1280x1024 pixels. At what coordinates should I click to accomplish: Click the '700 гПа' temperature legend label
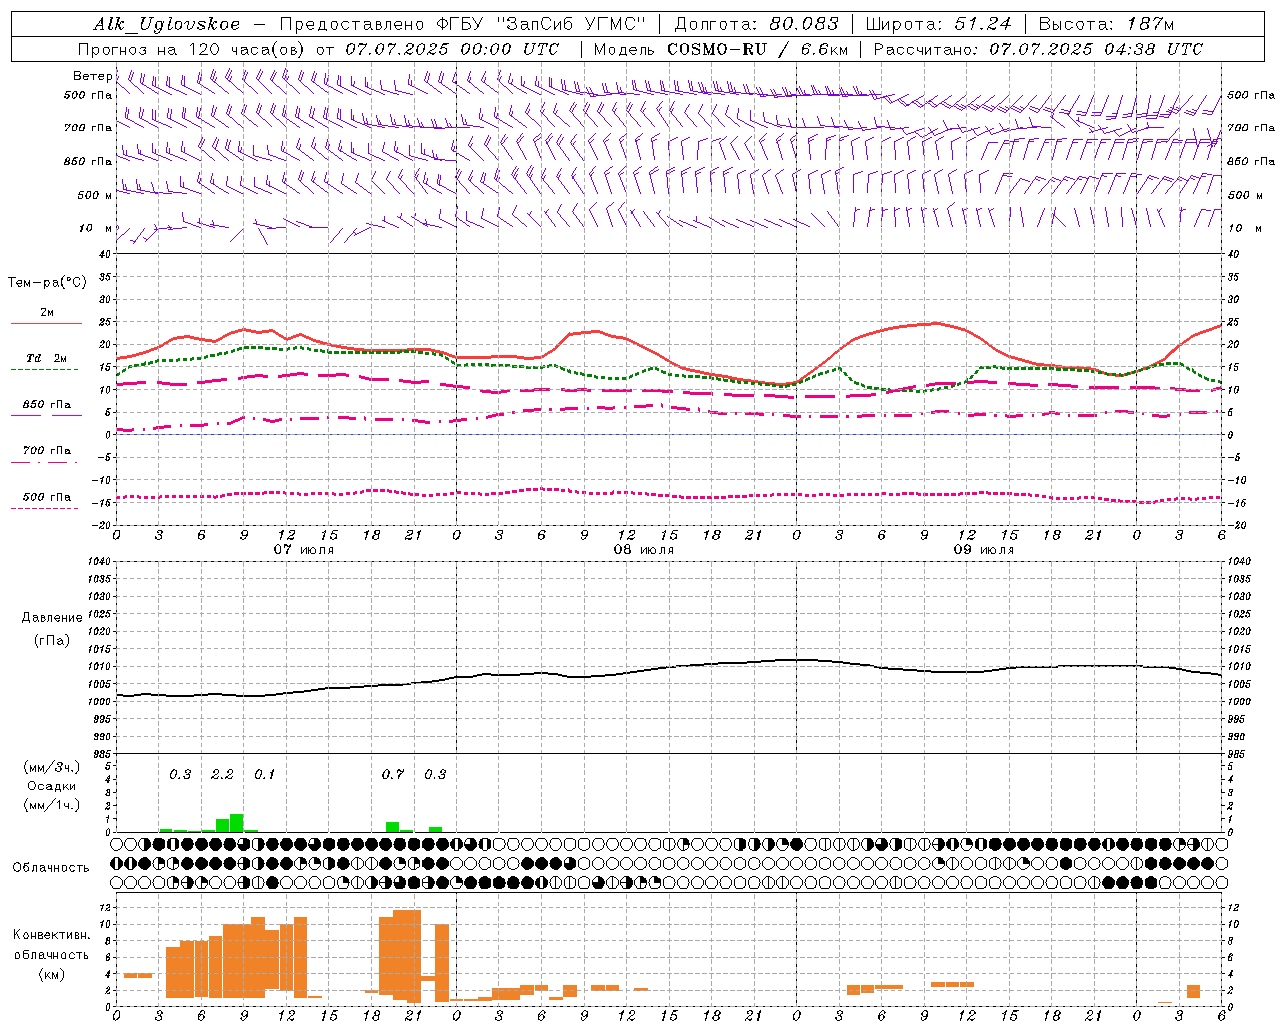pos(47,451)
